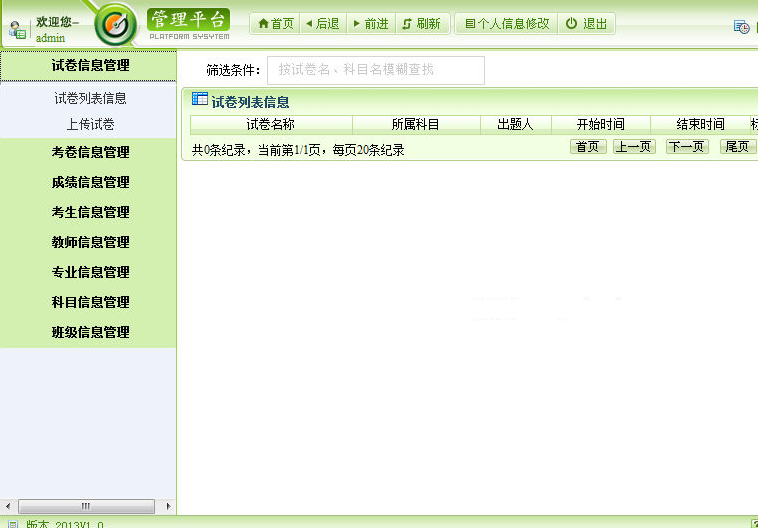This screenshot has height=528, width=758.
Task: Open 个人信息修改 from the toolbar
Action: pos(507,24)
